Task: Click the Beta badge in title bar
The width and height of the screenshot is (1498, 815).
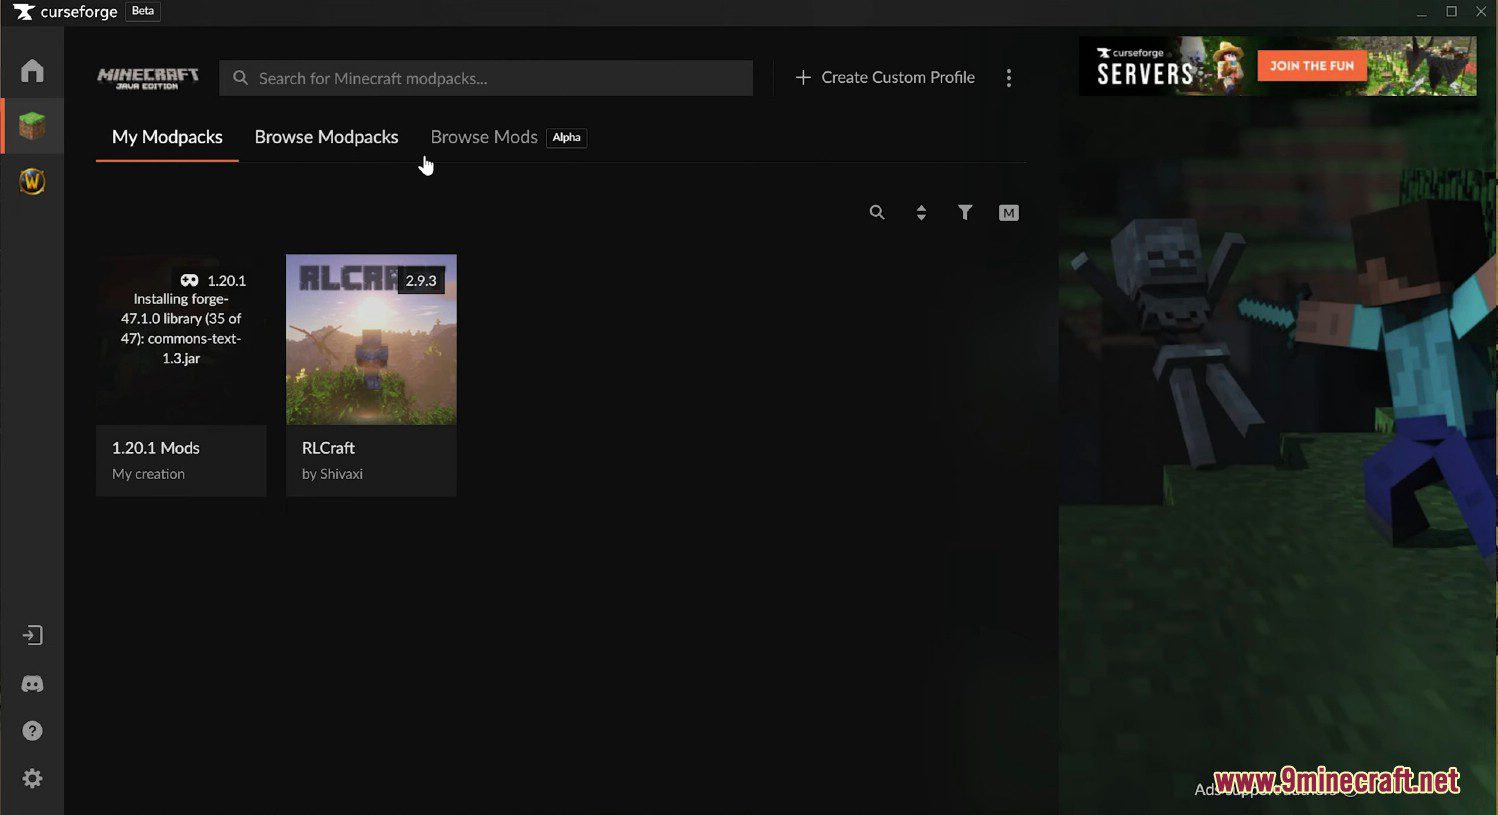Action: tap(143, 11)
